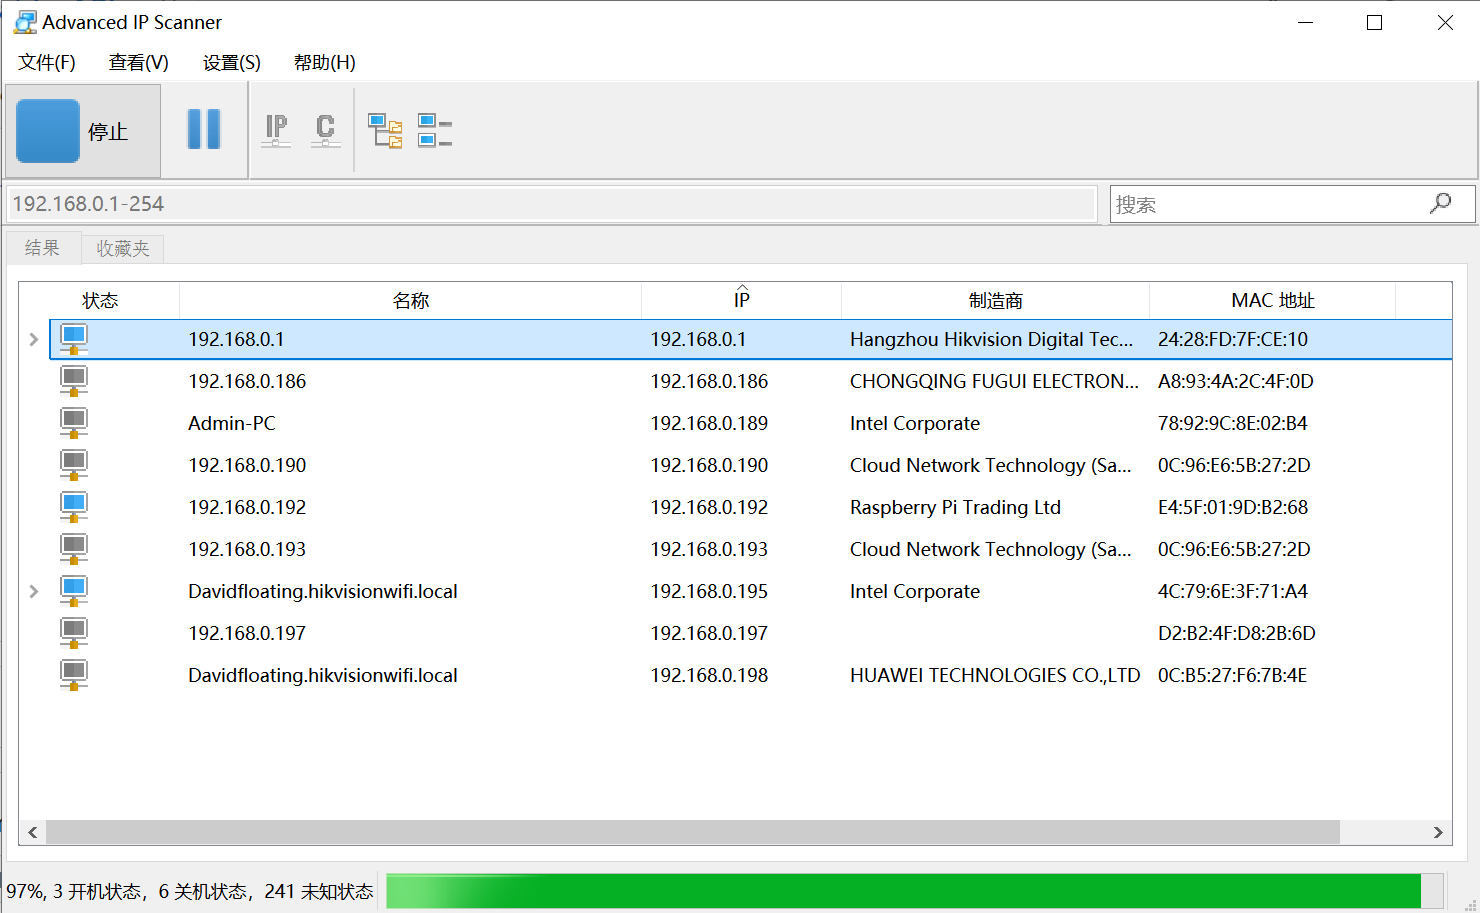Click MAC address 24:28:FD:7F:CE:10

point(1233,339)
